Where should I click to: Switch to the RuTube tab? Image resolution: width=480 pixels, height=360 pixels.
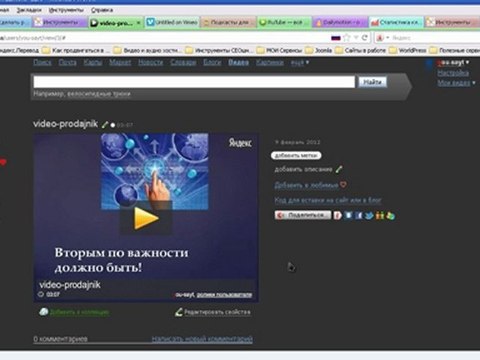[284, 22]
